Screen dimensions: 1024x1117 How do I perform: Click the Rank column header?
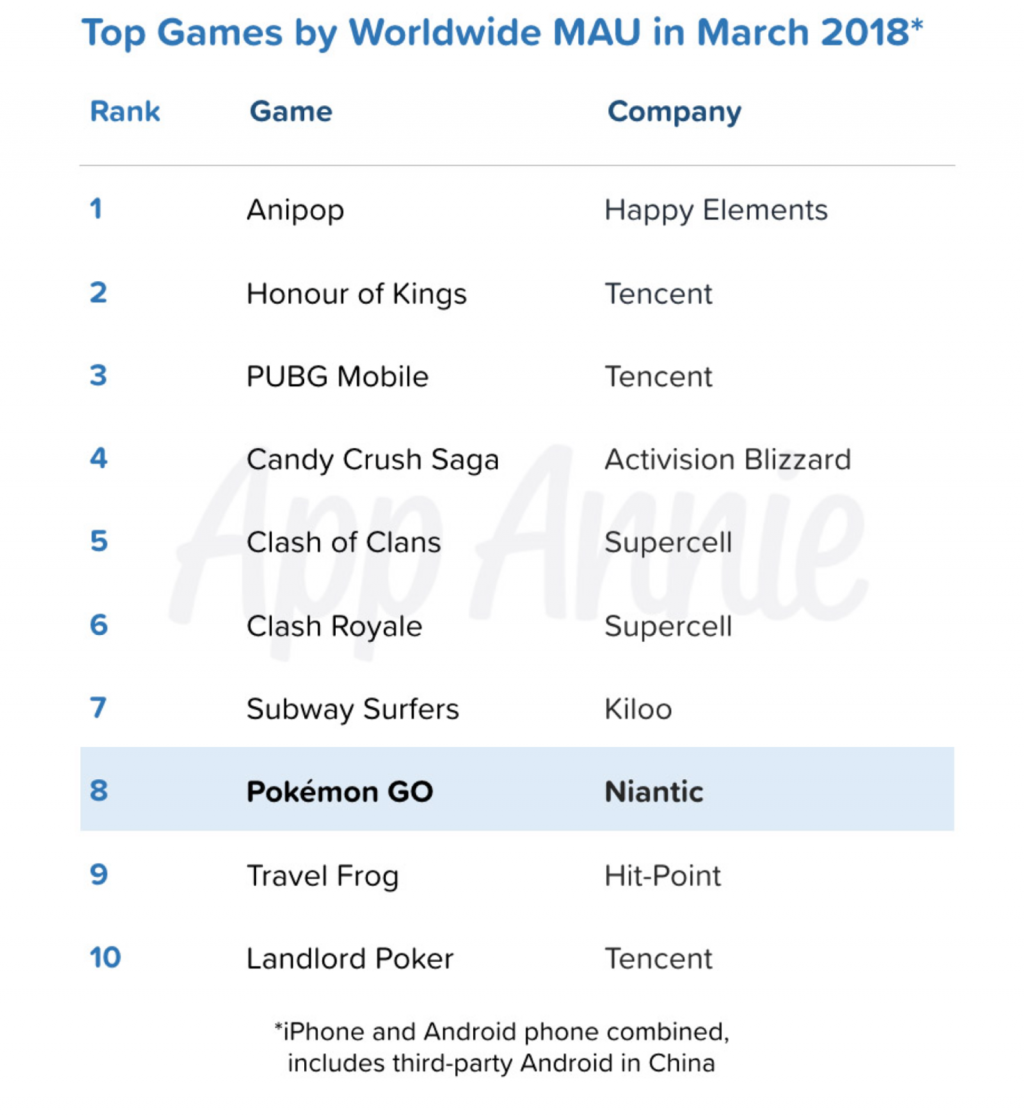(125, 112)
